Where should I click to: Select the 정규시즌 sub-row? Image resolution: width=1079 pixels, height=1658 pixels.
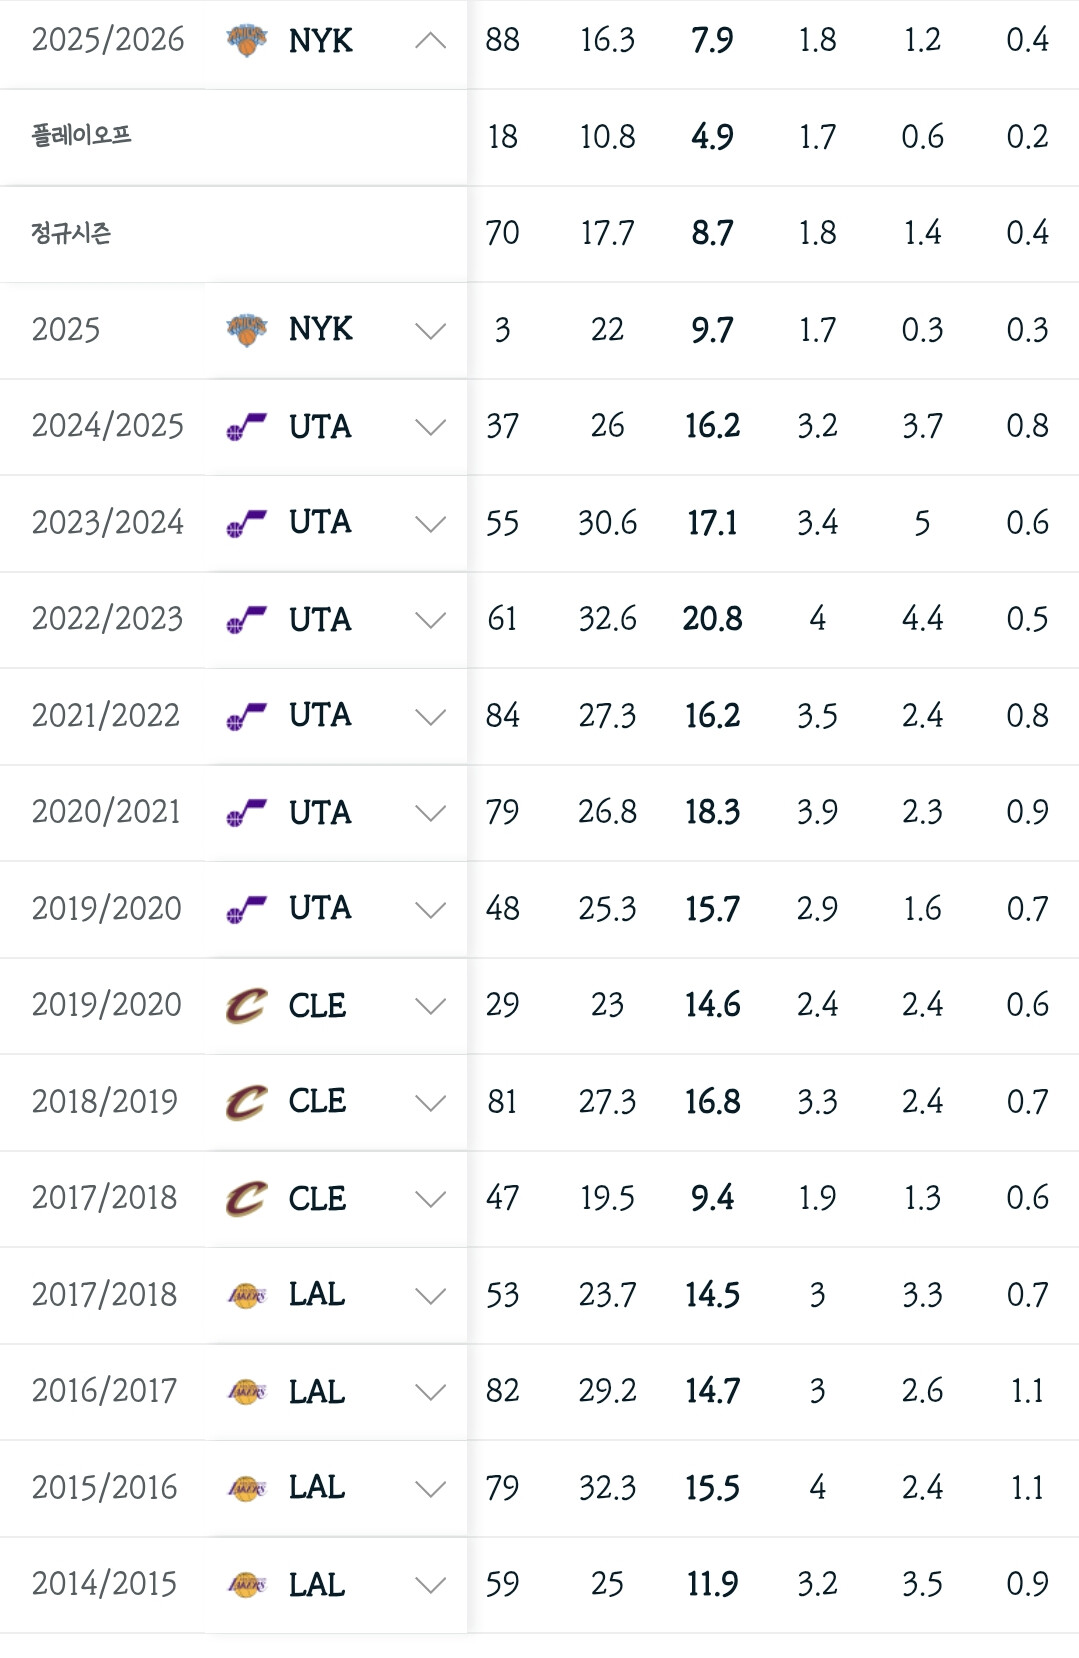coord(539,234)
